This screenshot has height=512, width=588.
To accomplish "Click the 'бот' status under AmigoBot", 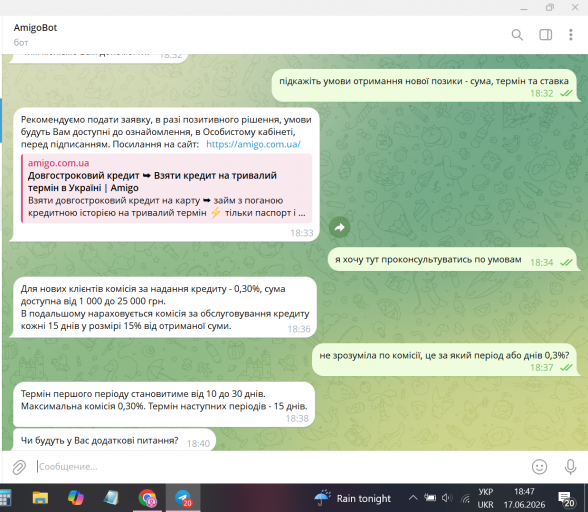I will [21, 42].
